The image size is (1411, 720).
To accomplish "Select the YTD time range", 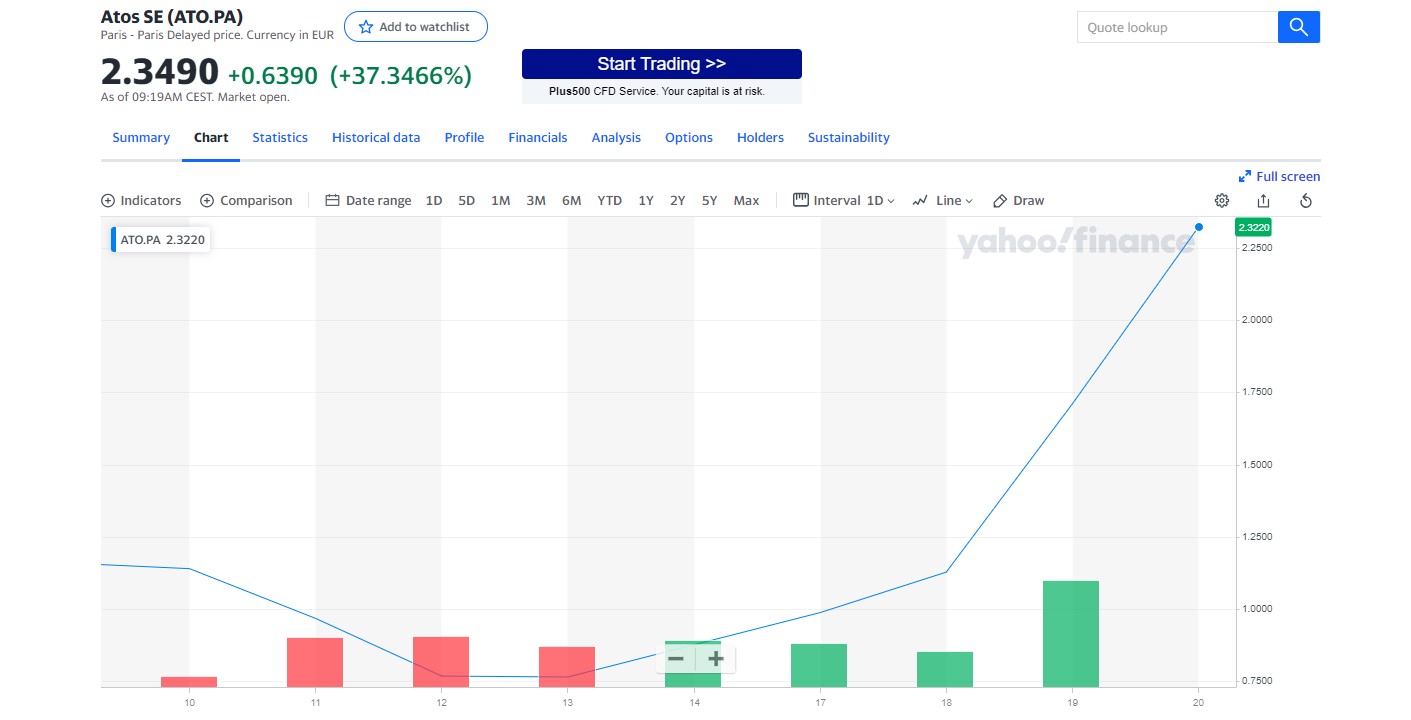I will tap(609, 201).
